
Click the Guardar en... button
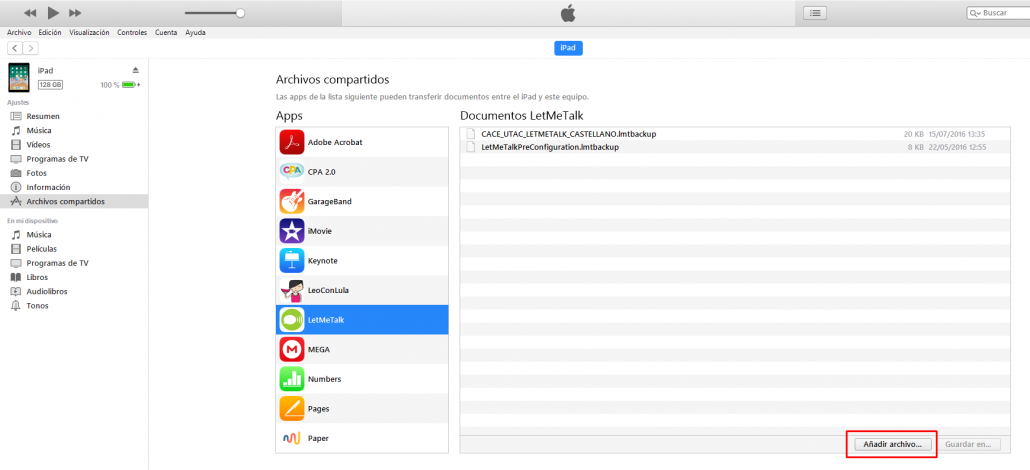tap(968, 444)
